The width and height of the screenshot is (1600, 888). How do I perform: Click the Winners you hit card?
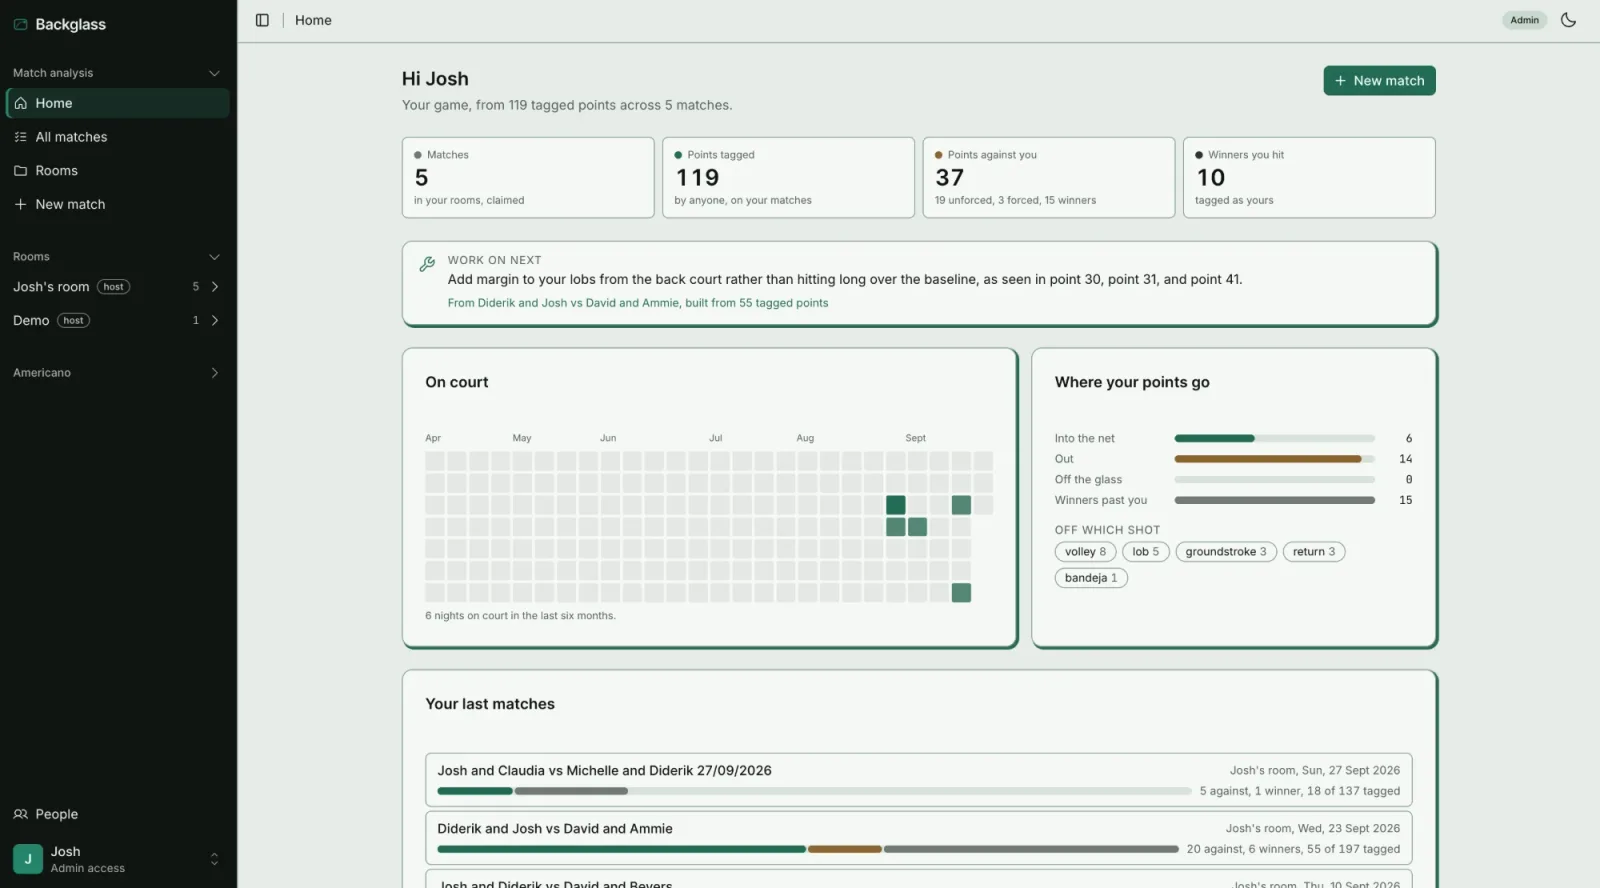point(1309,177)
